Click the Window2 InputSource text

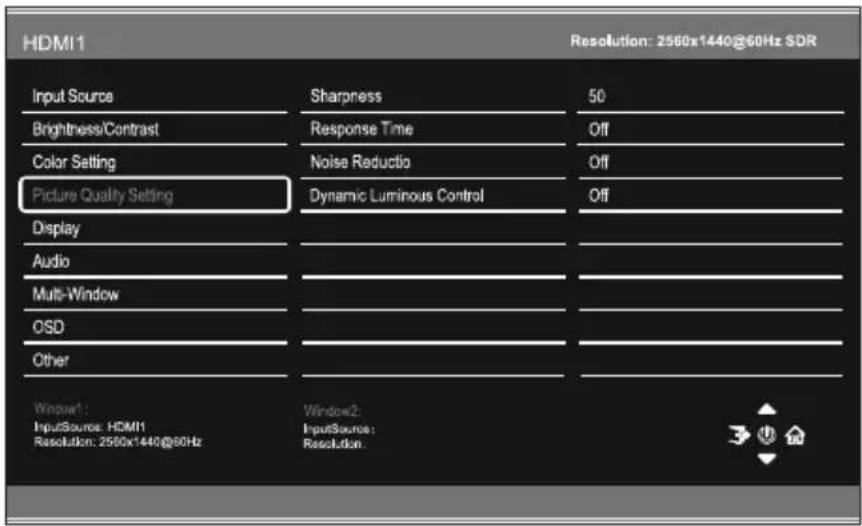click(x=339, y=429)
